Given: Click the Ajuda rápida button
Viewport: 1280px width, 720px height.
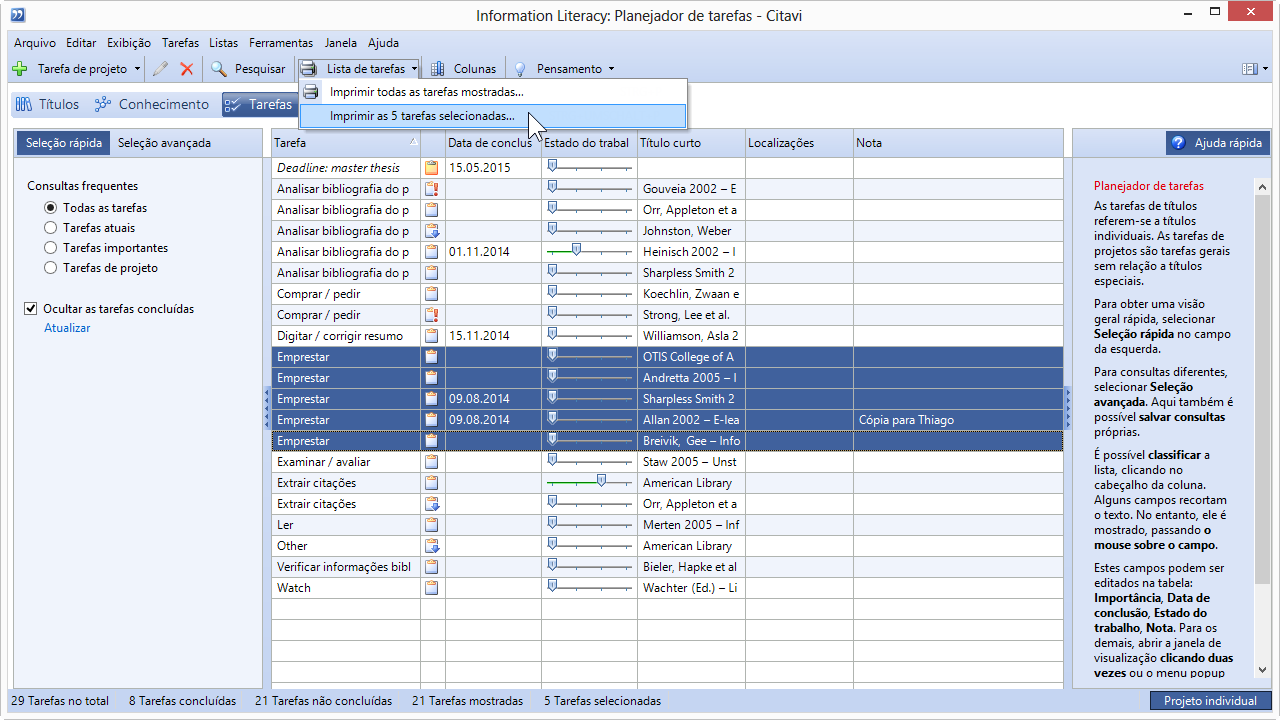Looking at the screenshot, I should 1217,143.
